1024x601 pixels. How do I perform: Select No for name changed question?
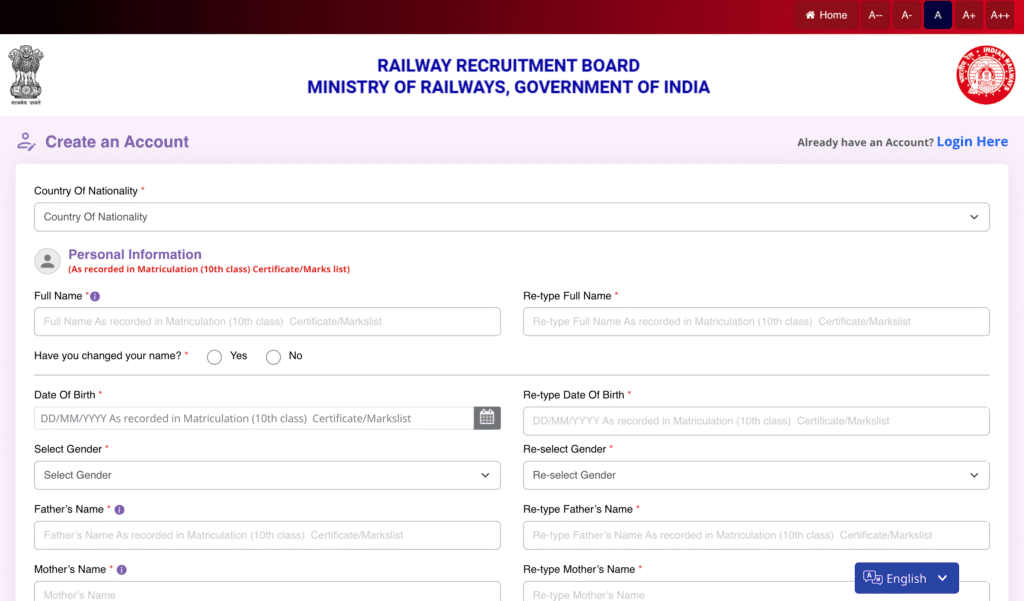[x=273, y=357]
